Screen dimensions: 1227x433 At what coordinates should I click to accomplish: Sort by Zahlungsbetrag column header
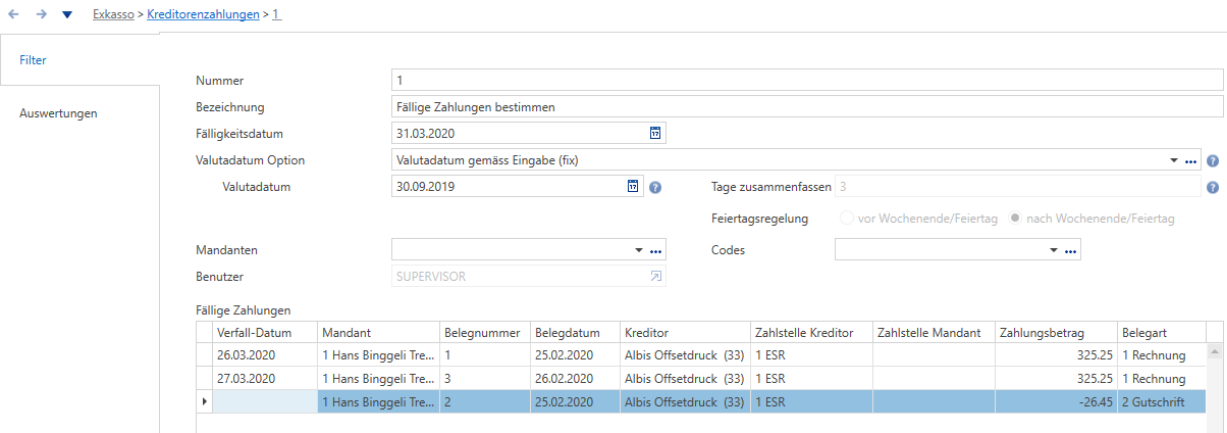pyautogui.click(x=1057, y=332)
